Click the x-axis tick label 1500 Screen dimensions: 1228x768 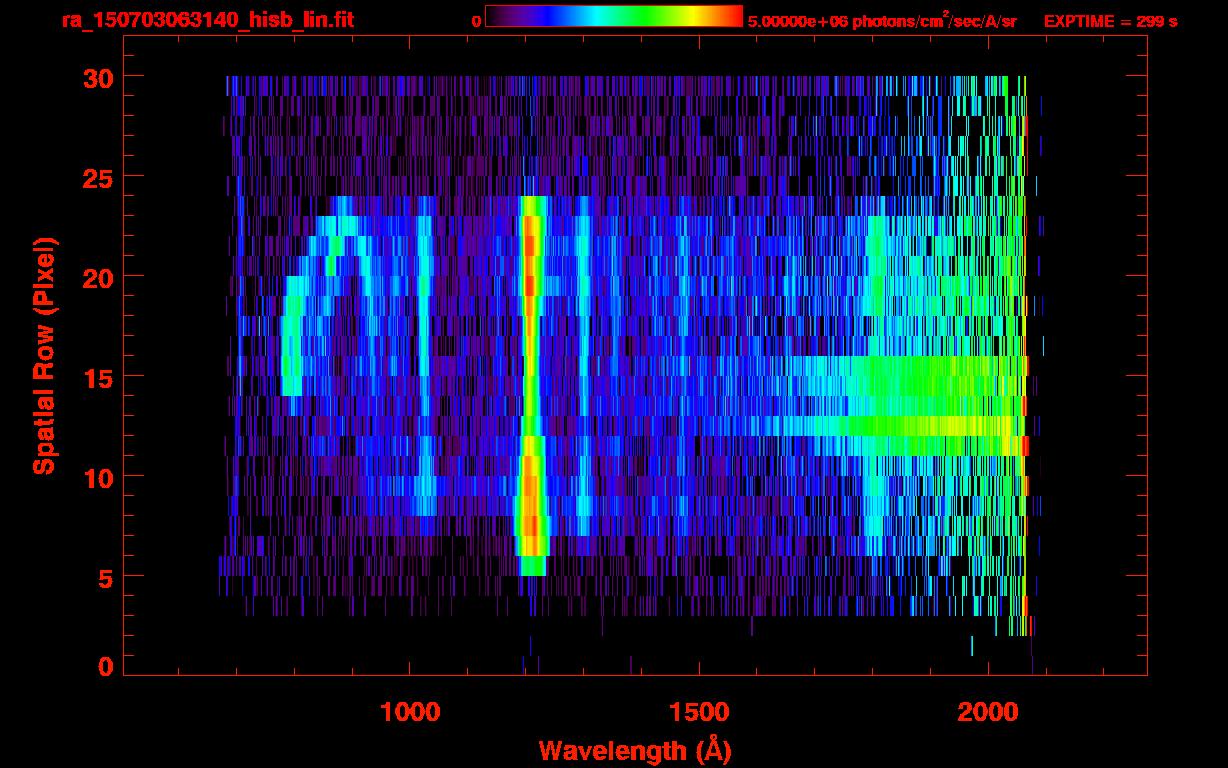point(699,712)
